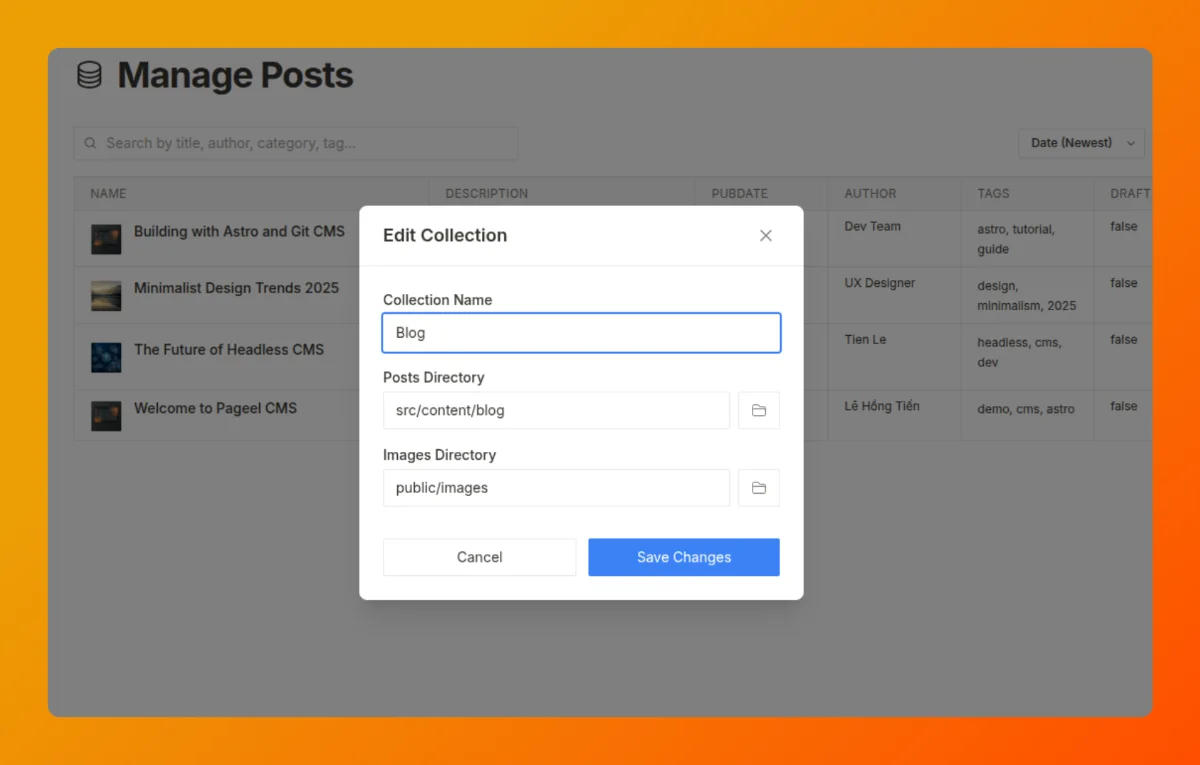Click the search posts input box
This screenshot has height=765, width=1200.
(x=295, y=143)
